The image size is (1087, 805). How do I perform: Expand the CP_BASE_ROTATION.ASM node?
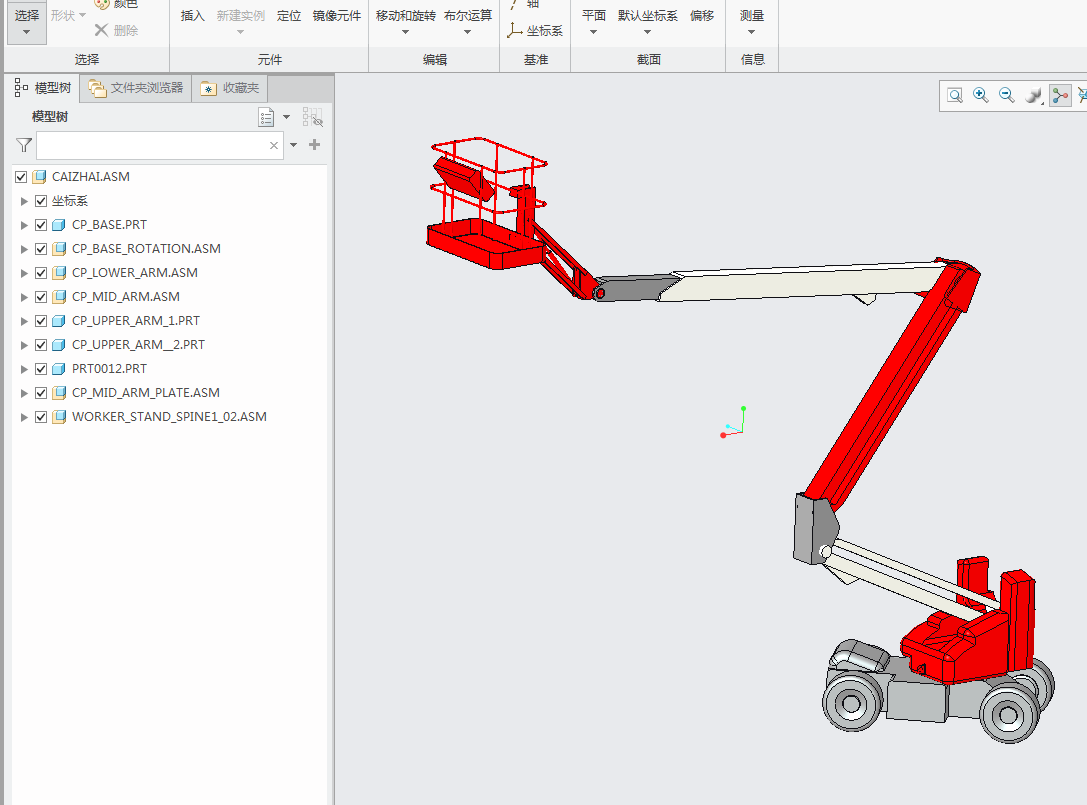point(24,249)
